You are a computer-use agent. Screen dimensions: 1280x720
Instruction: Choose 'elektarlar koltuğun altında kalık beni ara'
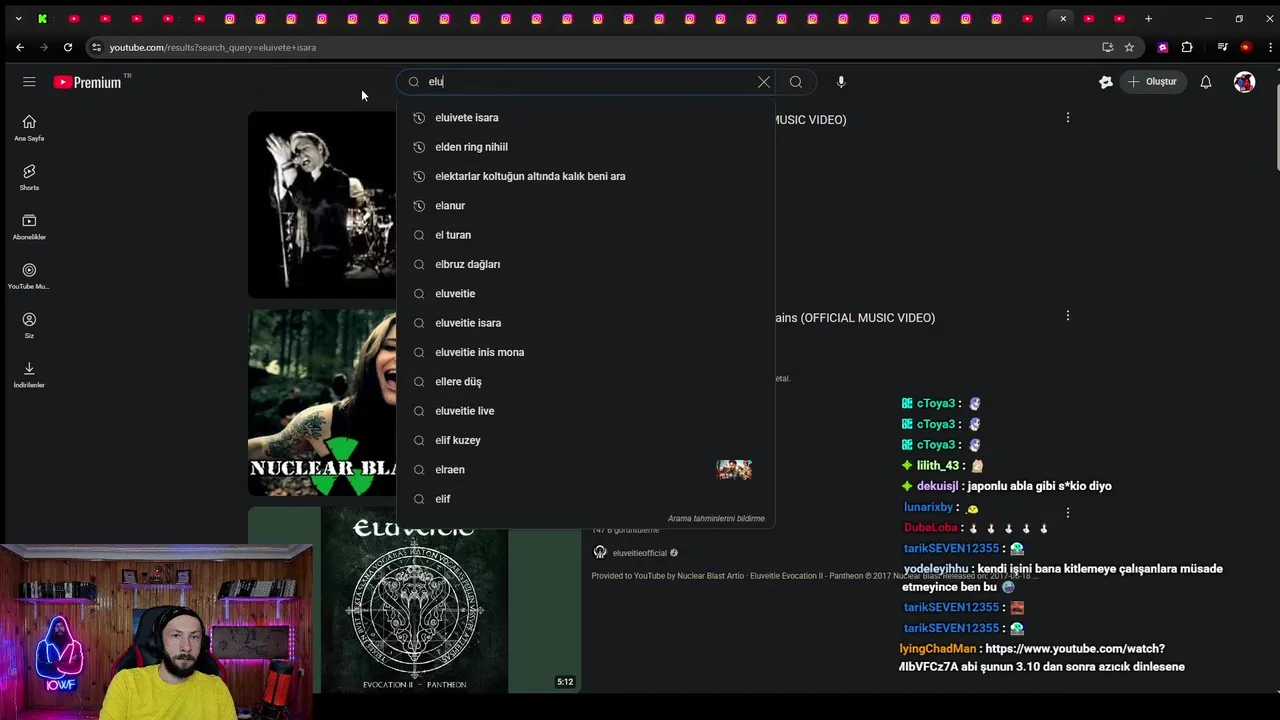pyautogui.click(x=586, y=176)
